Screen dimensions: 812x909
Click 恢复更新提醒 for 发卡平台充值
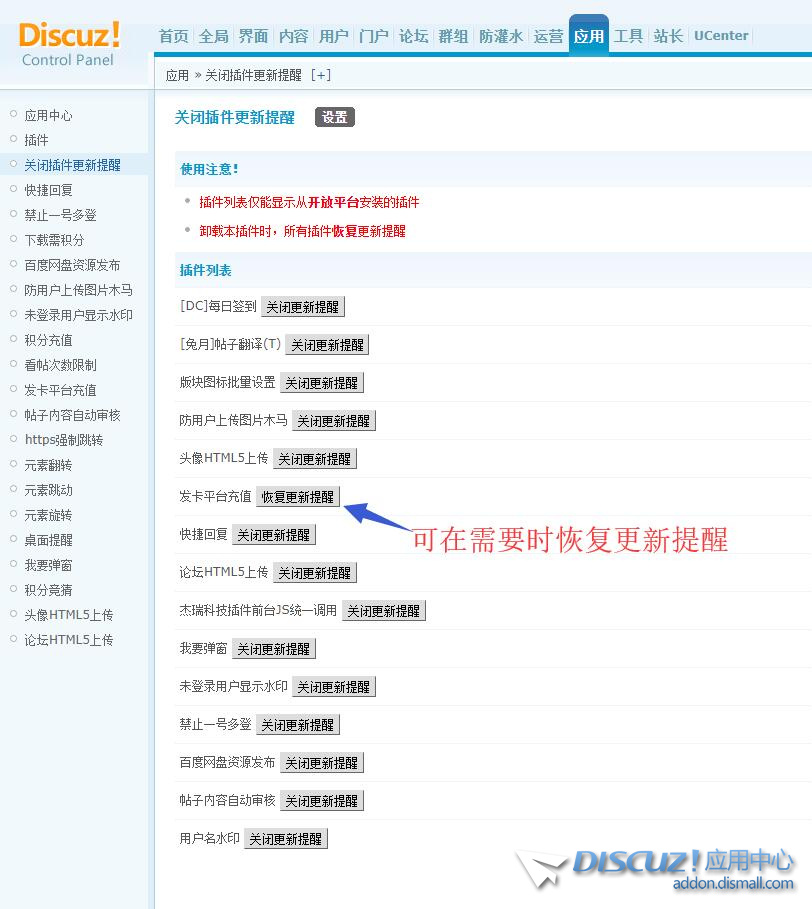[x=298, y=497]
